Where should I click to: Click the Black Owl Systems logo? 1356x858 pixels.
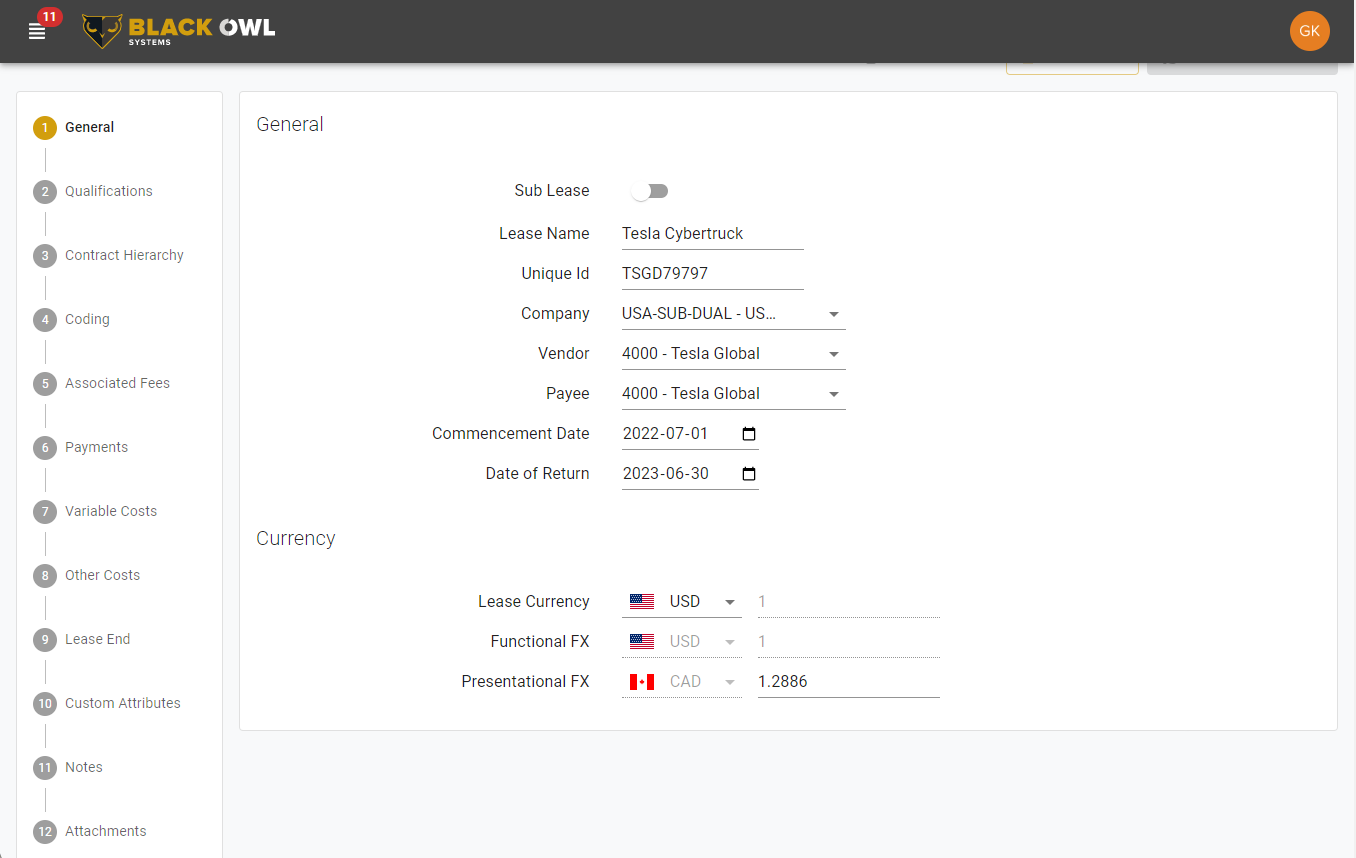(x=178, y=31)
